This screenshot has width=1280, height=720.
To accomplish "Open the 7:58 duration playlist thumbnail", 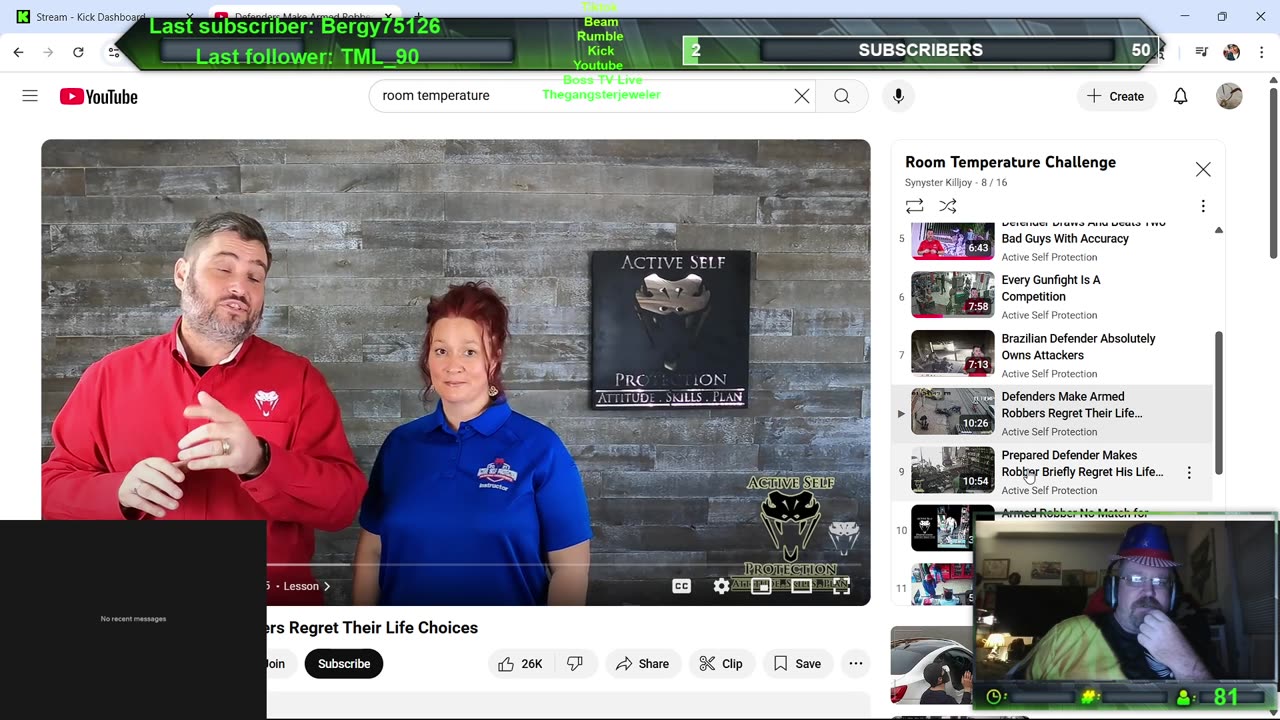I will (952, 295).
